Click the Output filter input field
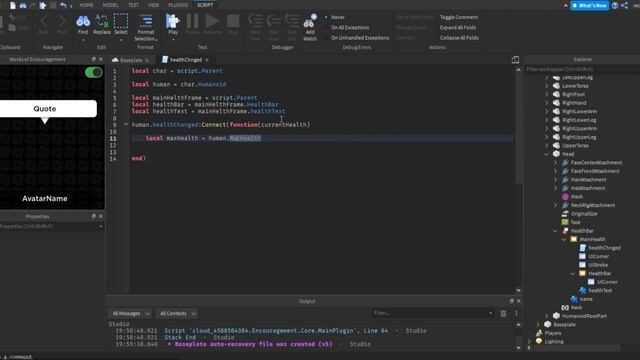The height and width of the screenshot is (360, 640). point(432,313)
